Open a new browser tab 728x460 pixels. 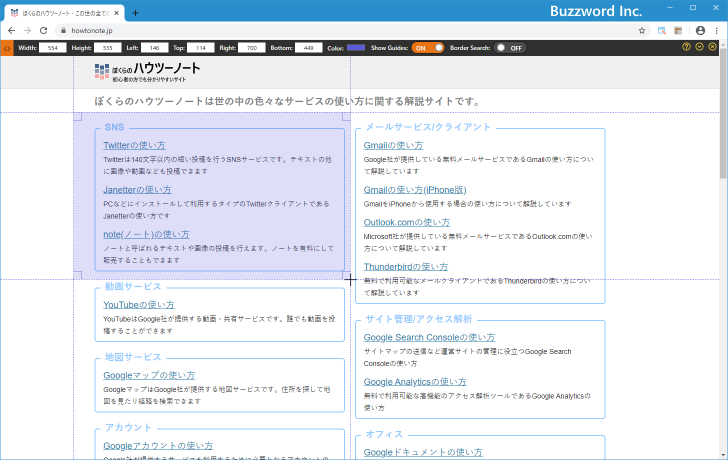coord(135,13)
